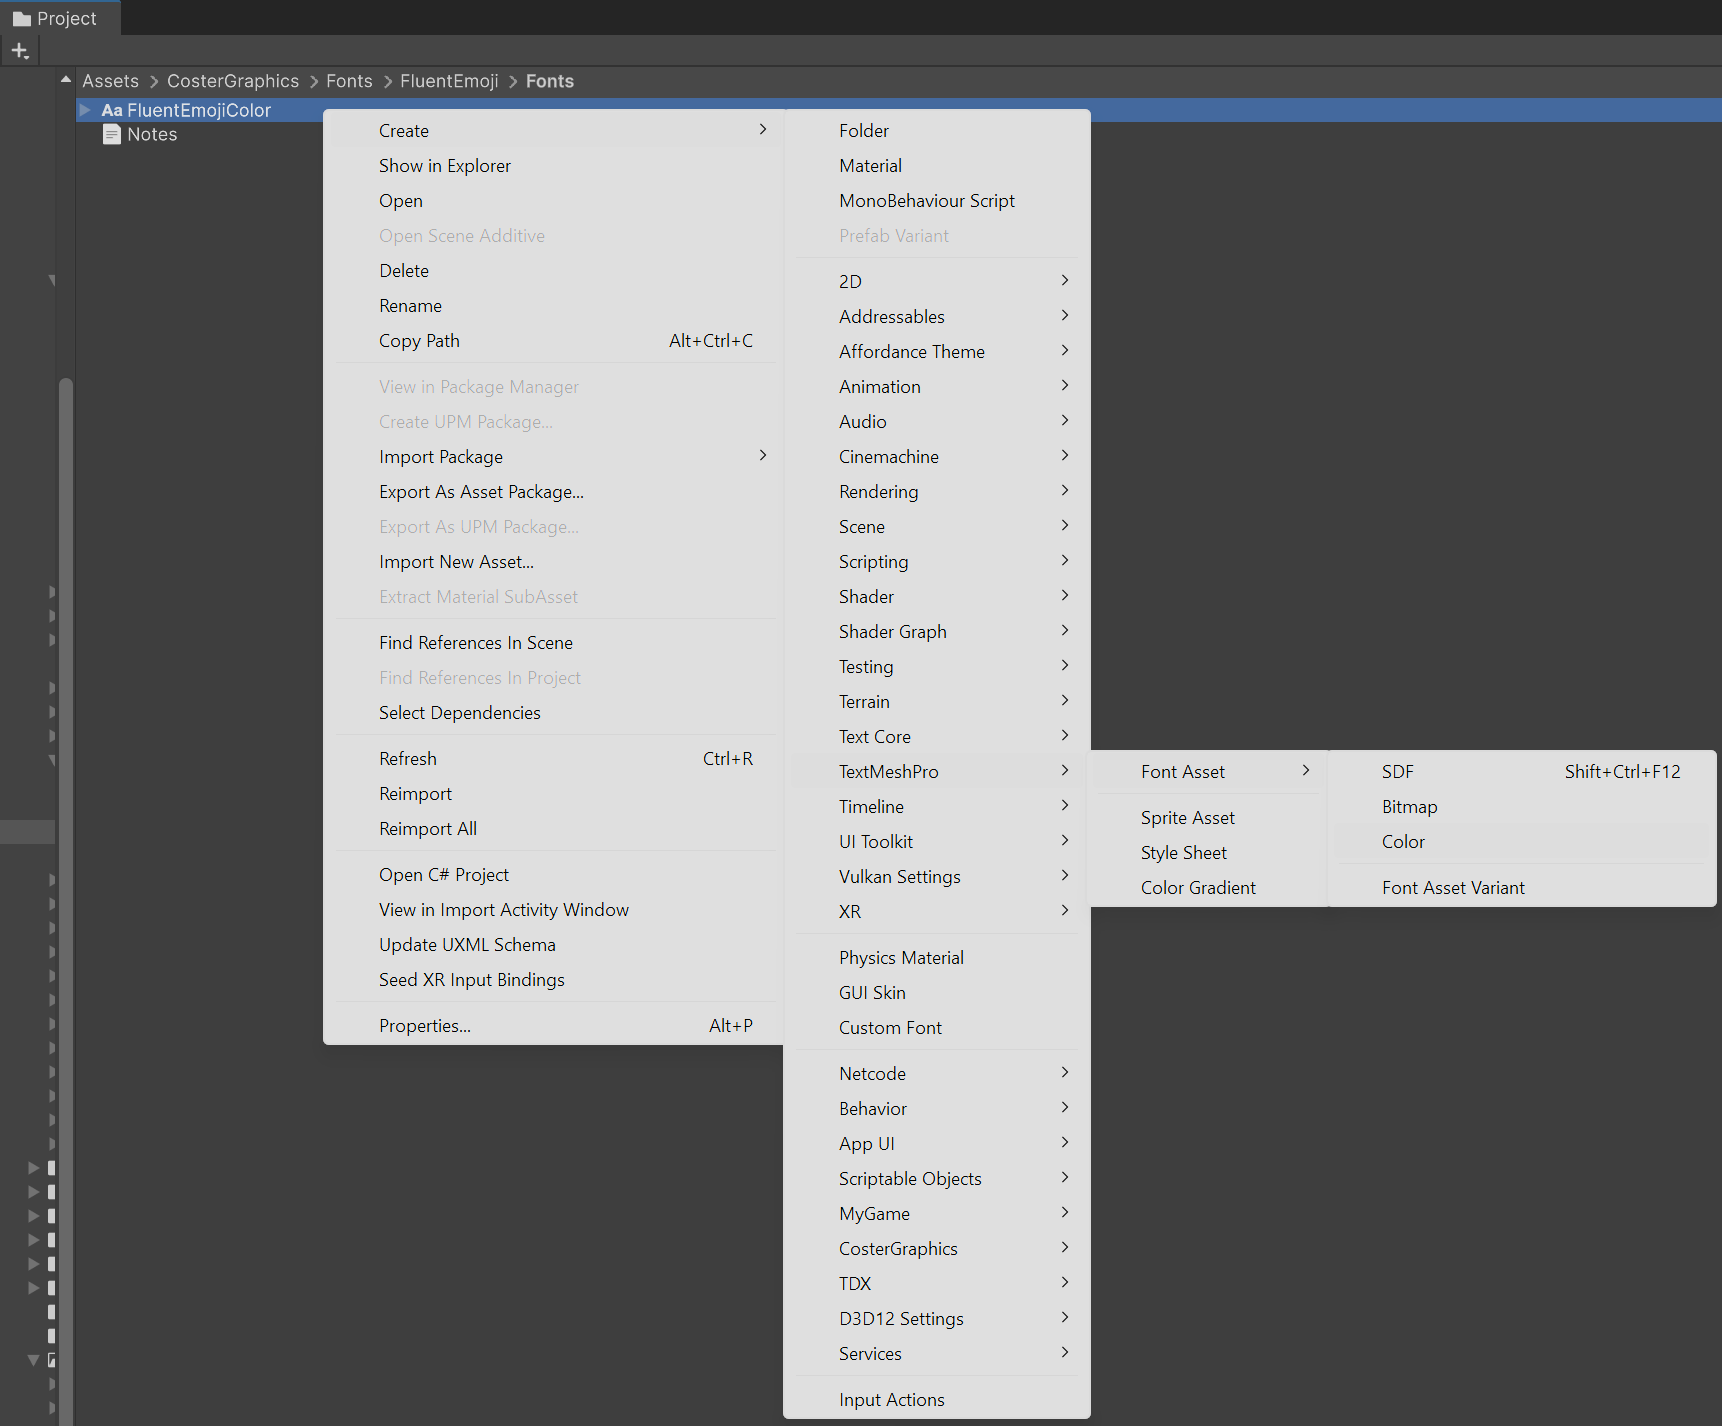Click Input Actions entry

[x=937, y=1400]
